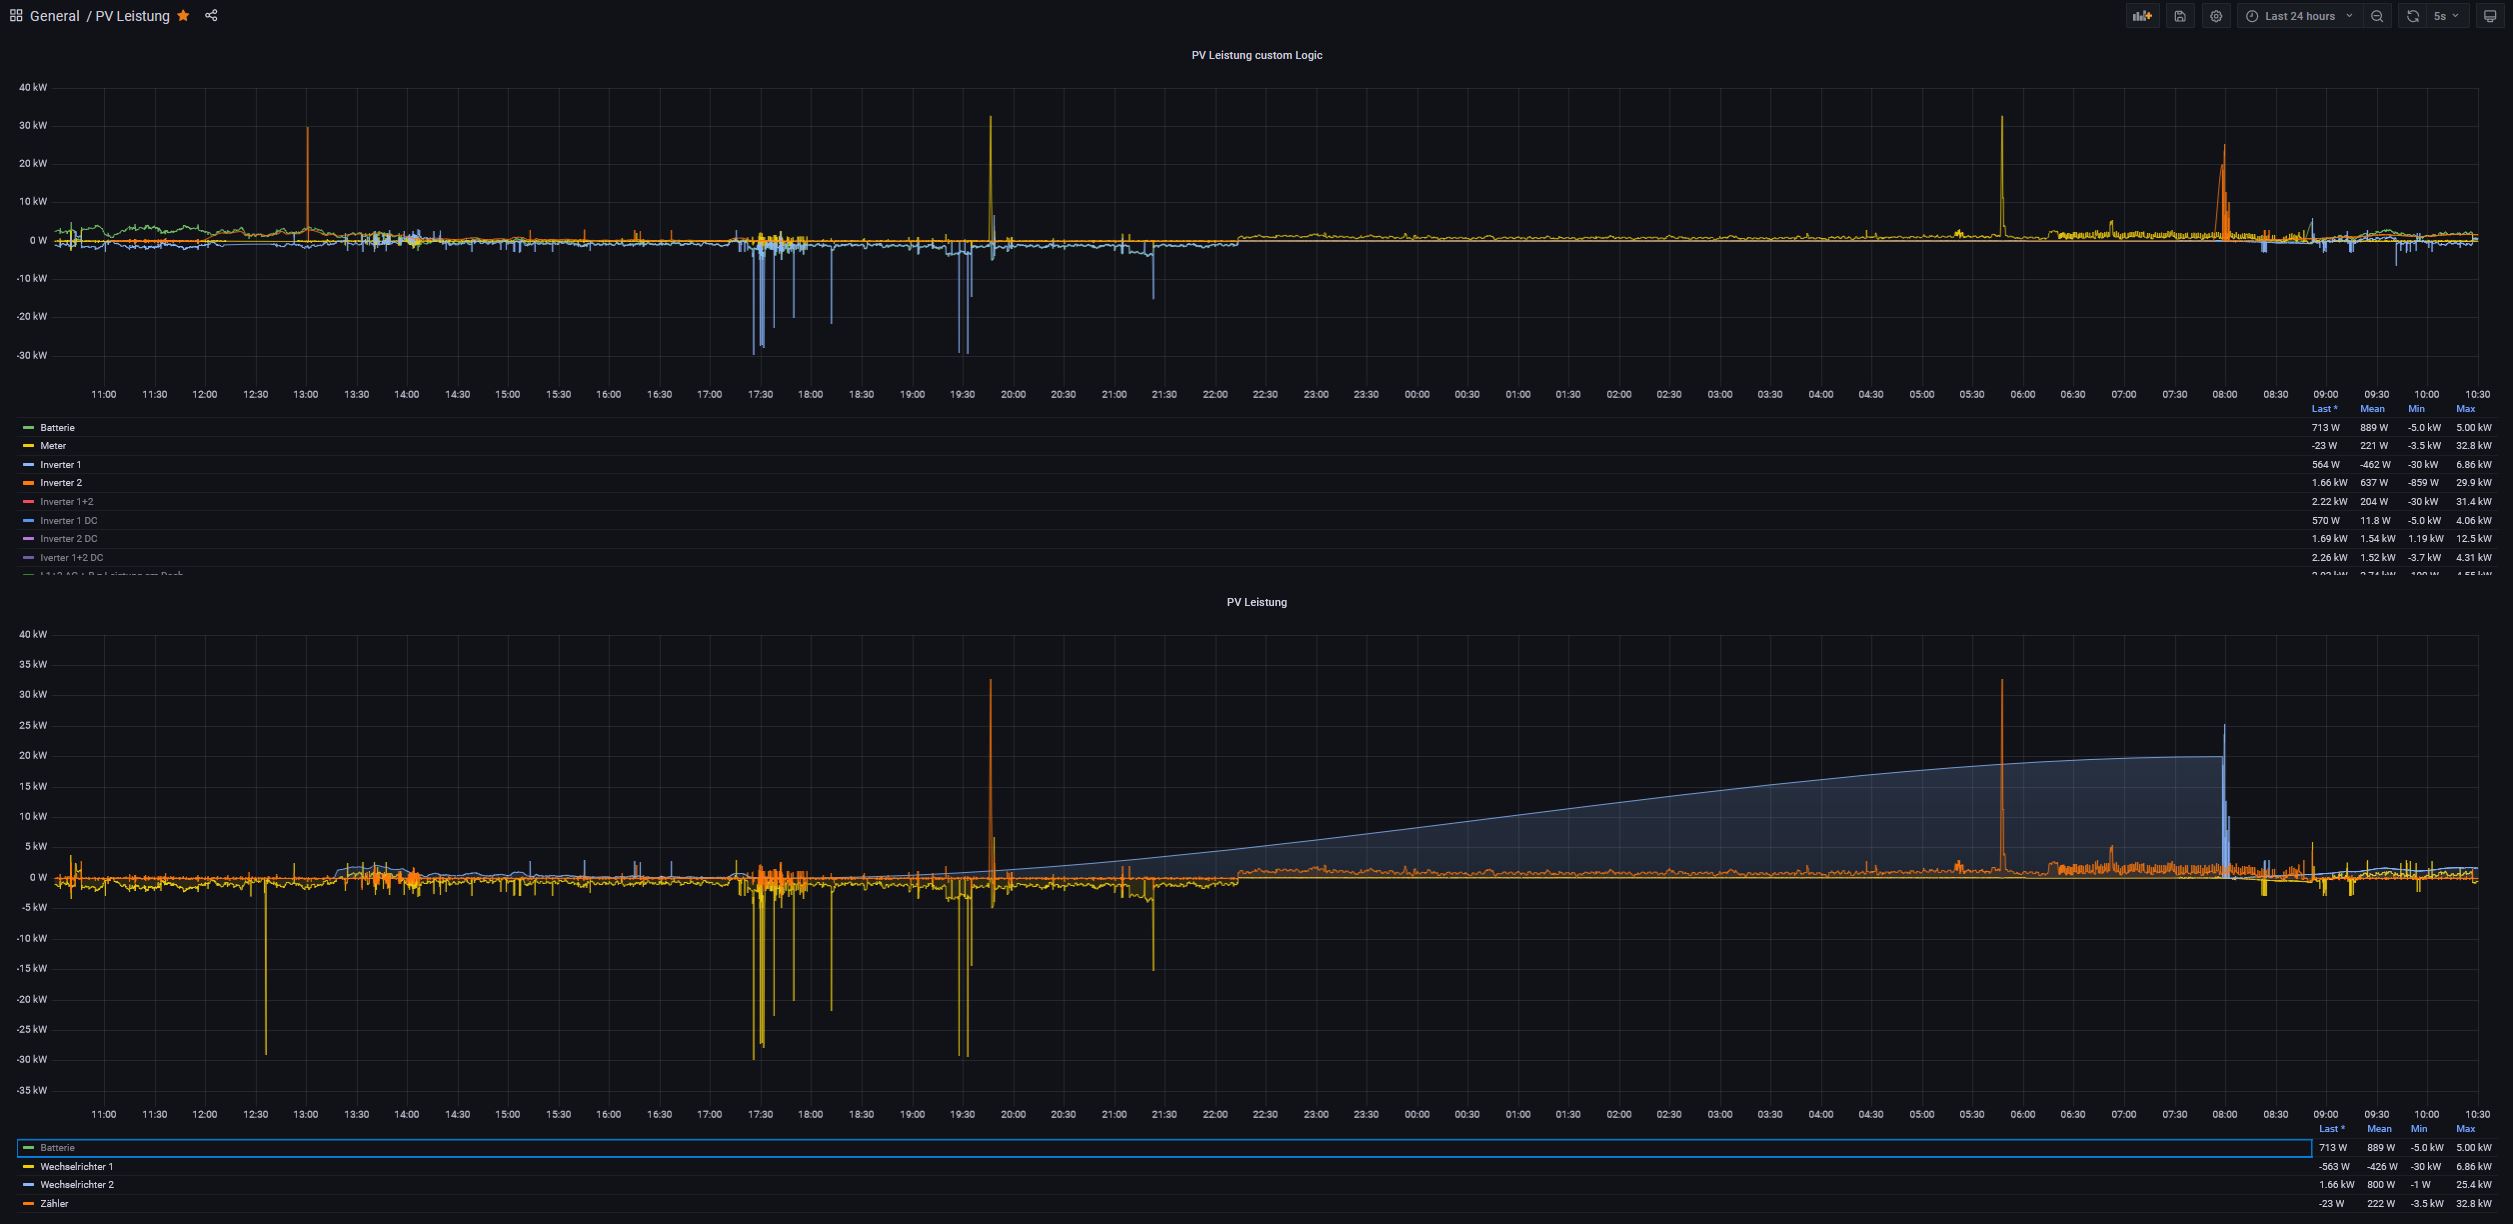Open the 5s refresh interval dropdown
2513x1224 pixels.
click(x=2446, y=16)
